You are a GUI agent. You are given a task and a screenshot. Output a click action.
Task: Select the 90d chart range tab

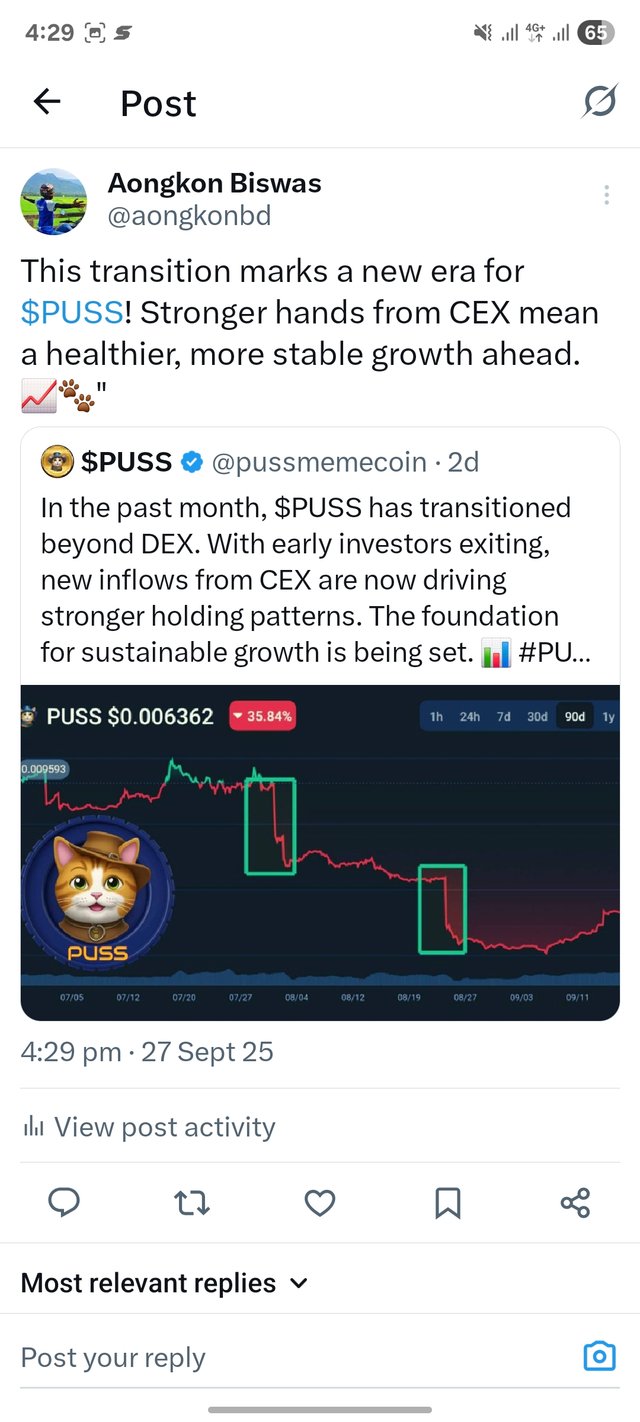(x=575, y=717)
